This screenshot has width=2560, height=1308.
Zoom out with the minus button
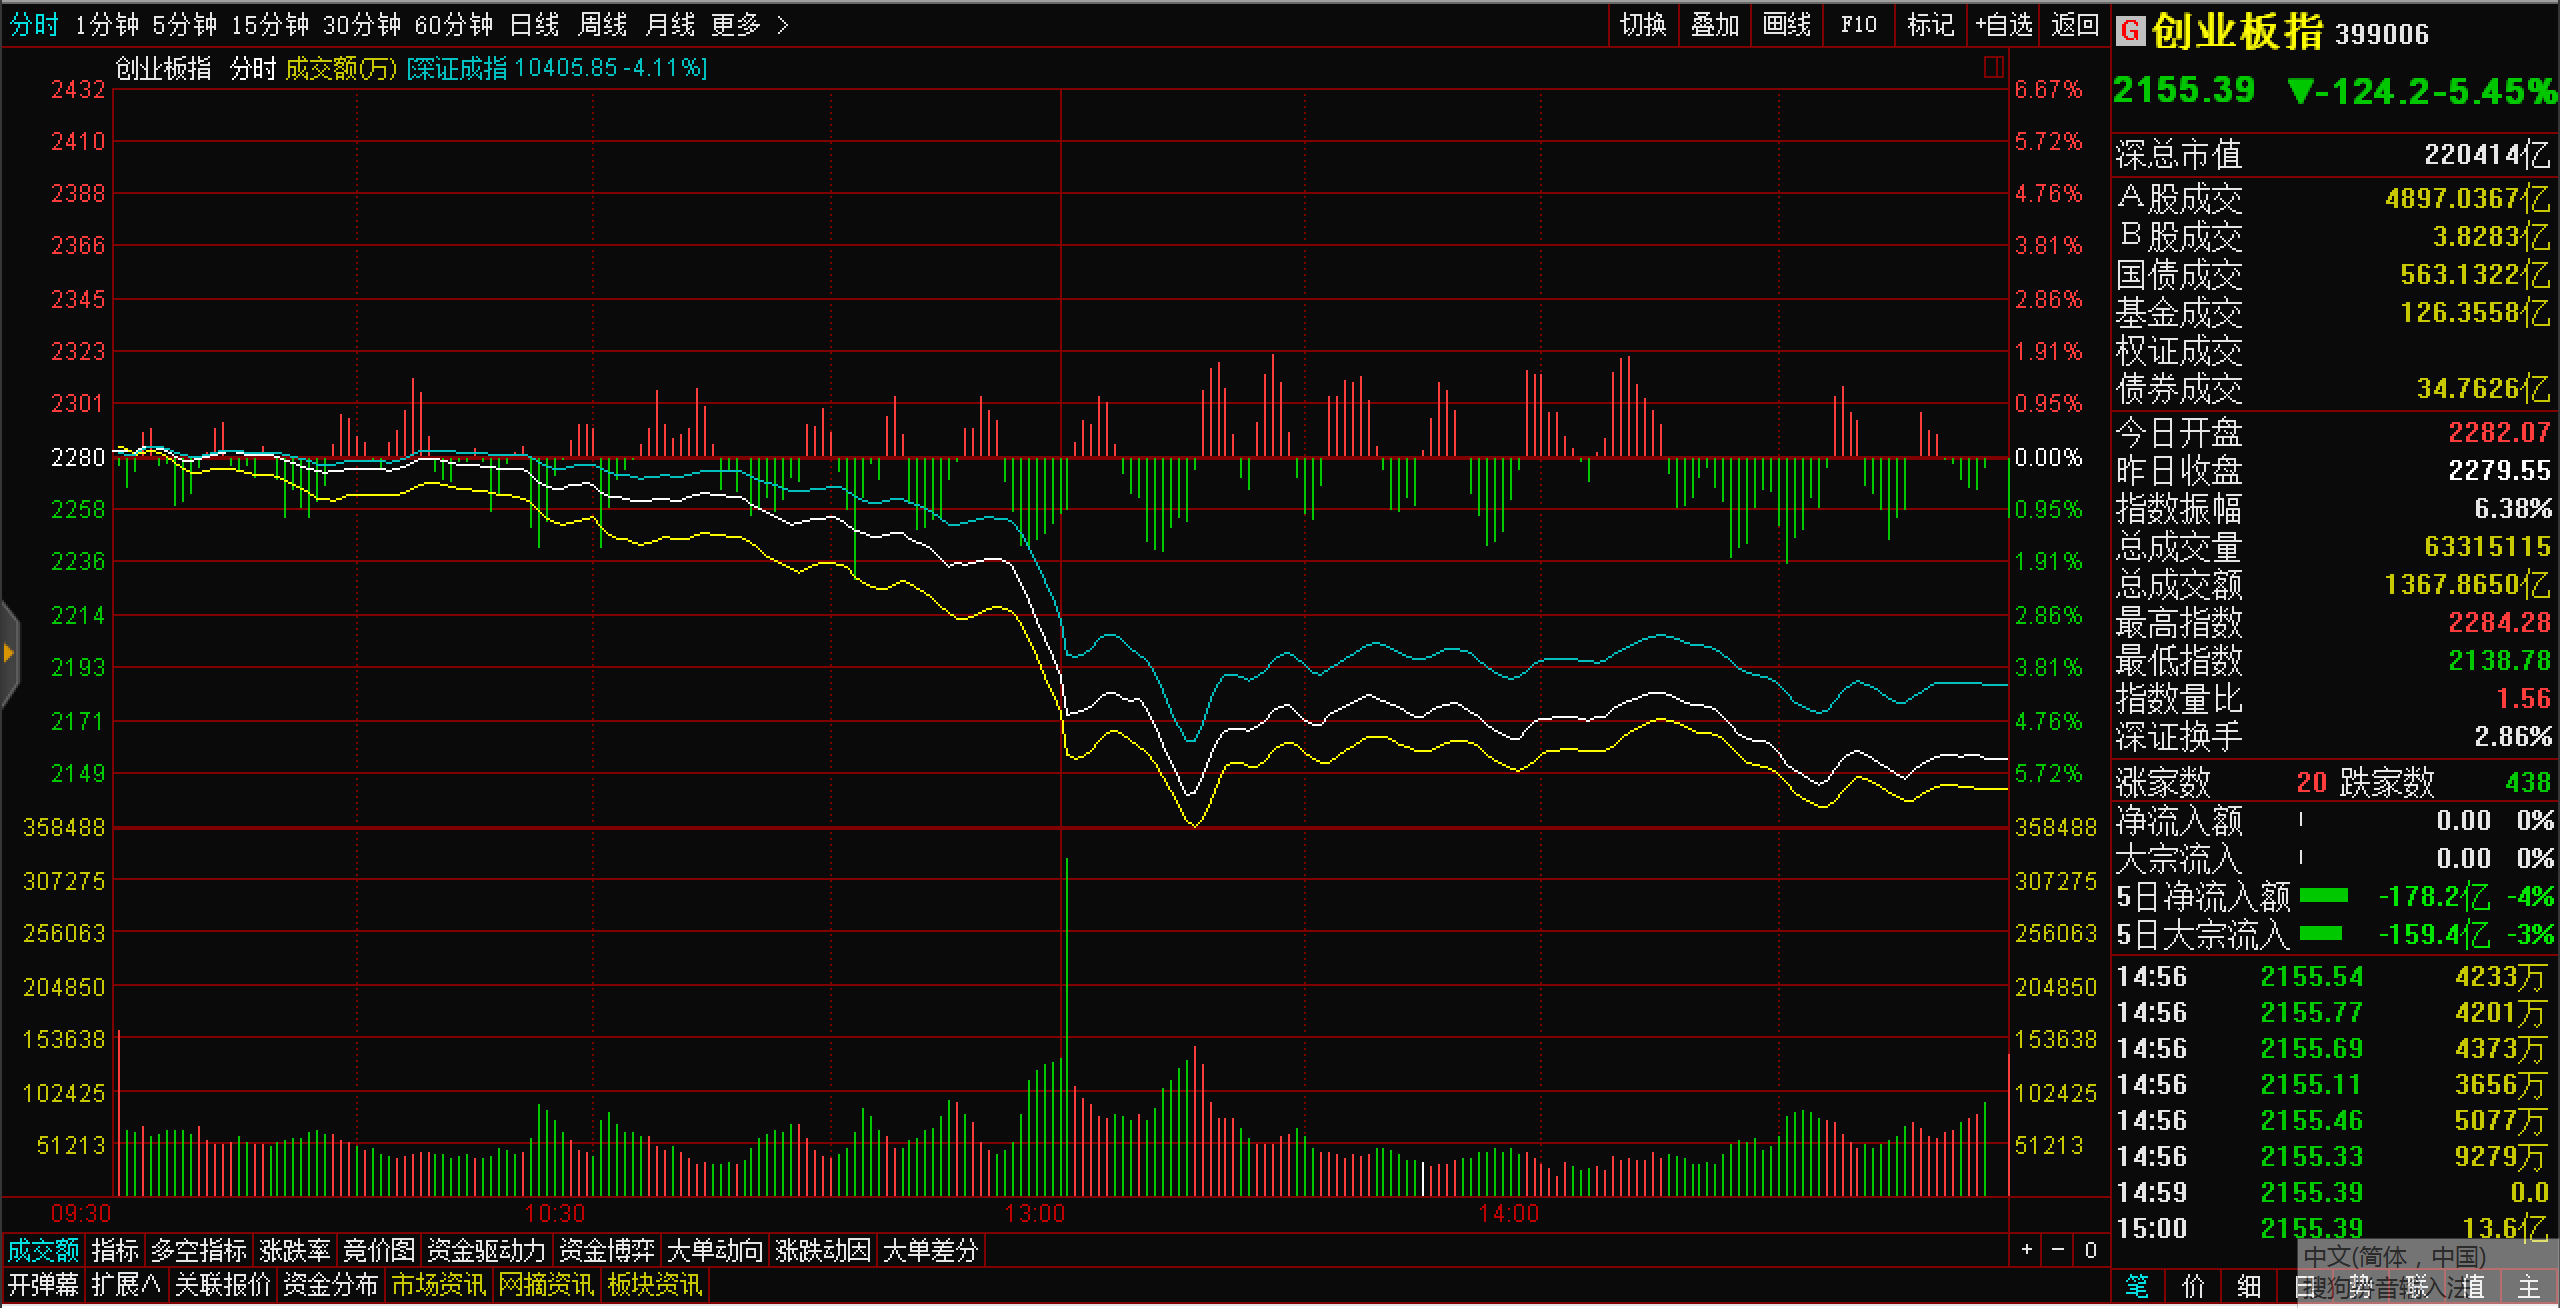tap(2058, 1249)
